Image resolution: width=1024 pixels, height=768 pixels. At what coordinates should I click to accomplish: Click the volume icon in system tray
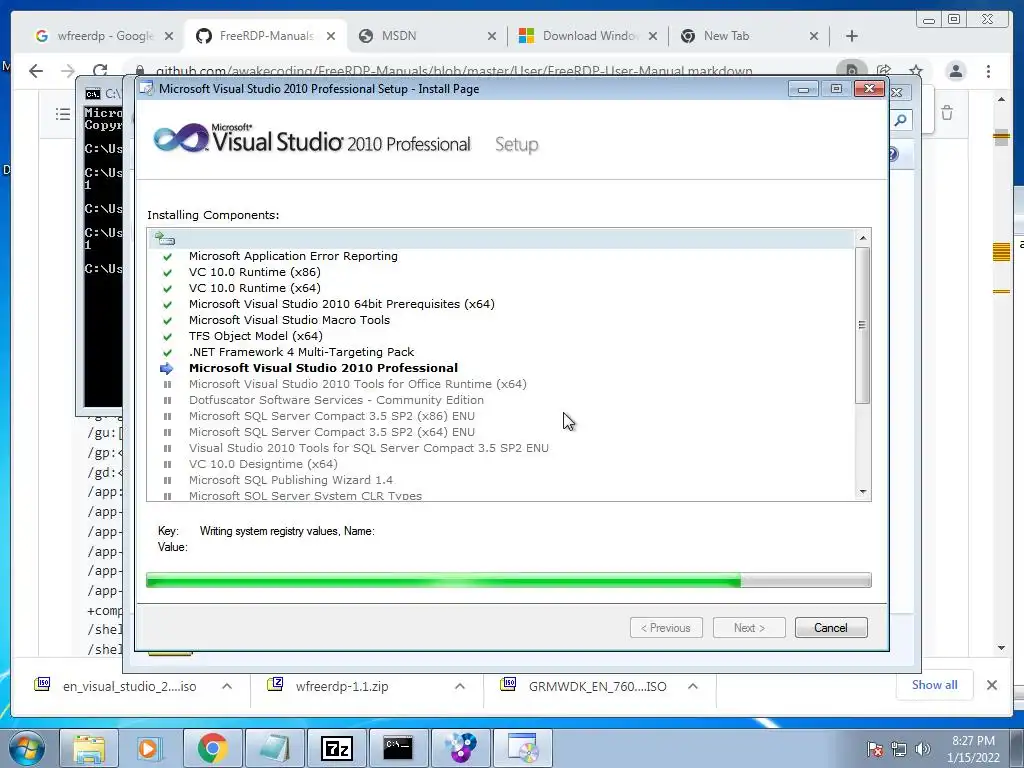point(923,749)
